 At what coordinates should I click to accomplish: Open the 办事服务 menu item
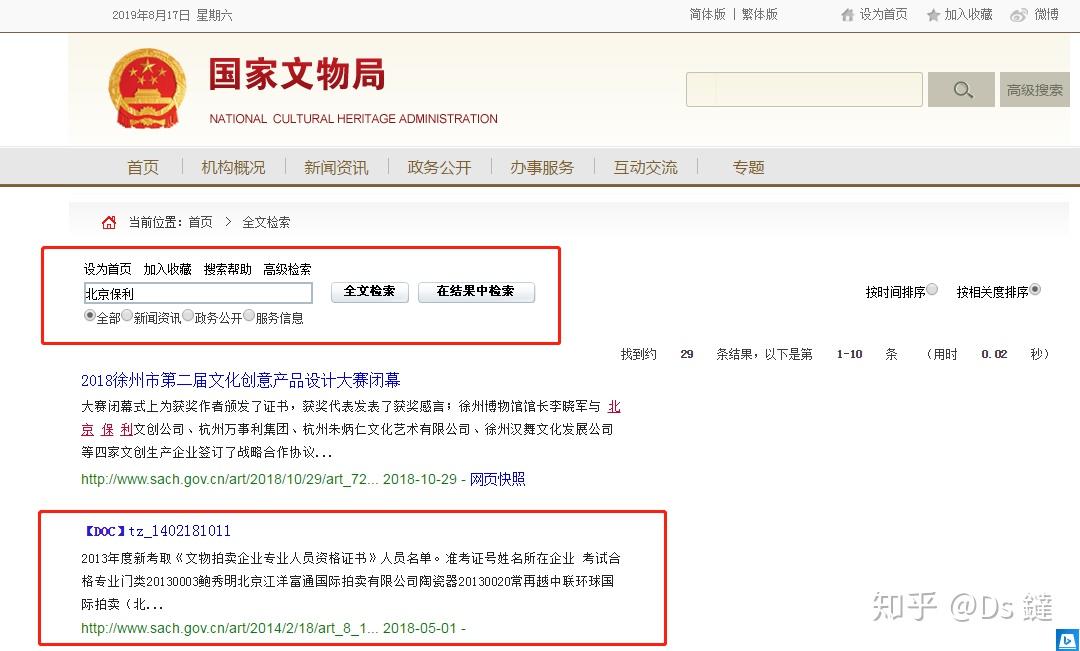(x=542, y=167)
